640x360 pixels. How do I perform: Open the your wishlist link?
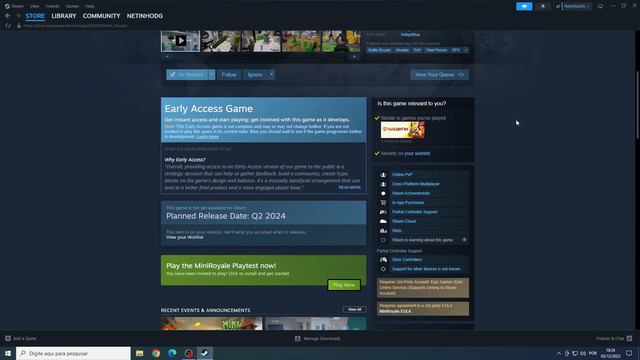(417, 153)
